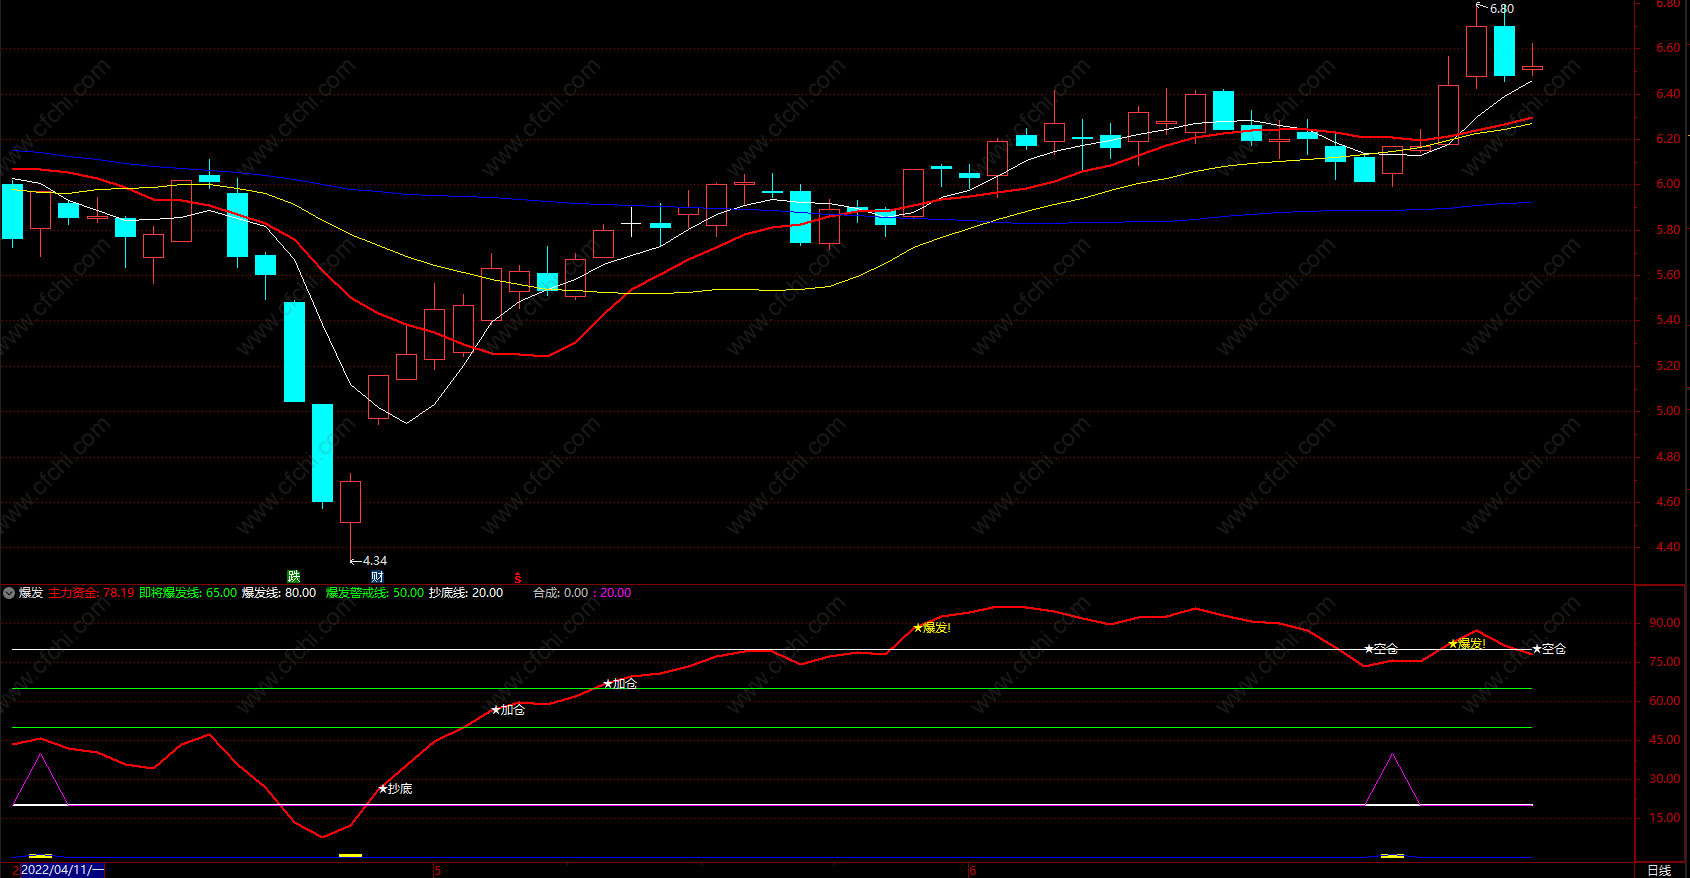Click the 15.00 indicator axis label
The height and width of the screenshot is (878, 1690).
(x=1665, y=818)
